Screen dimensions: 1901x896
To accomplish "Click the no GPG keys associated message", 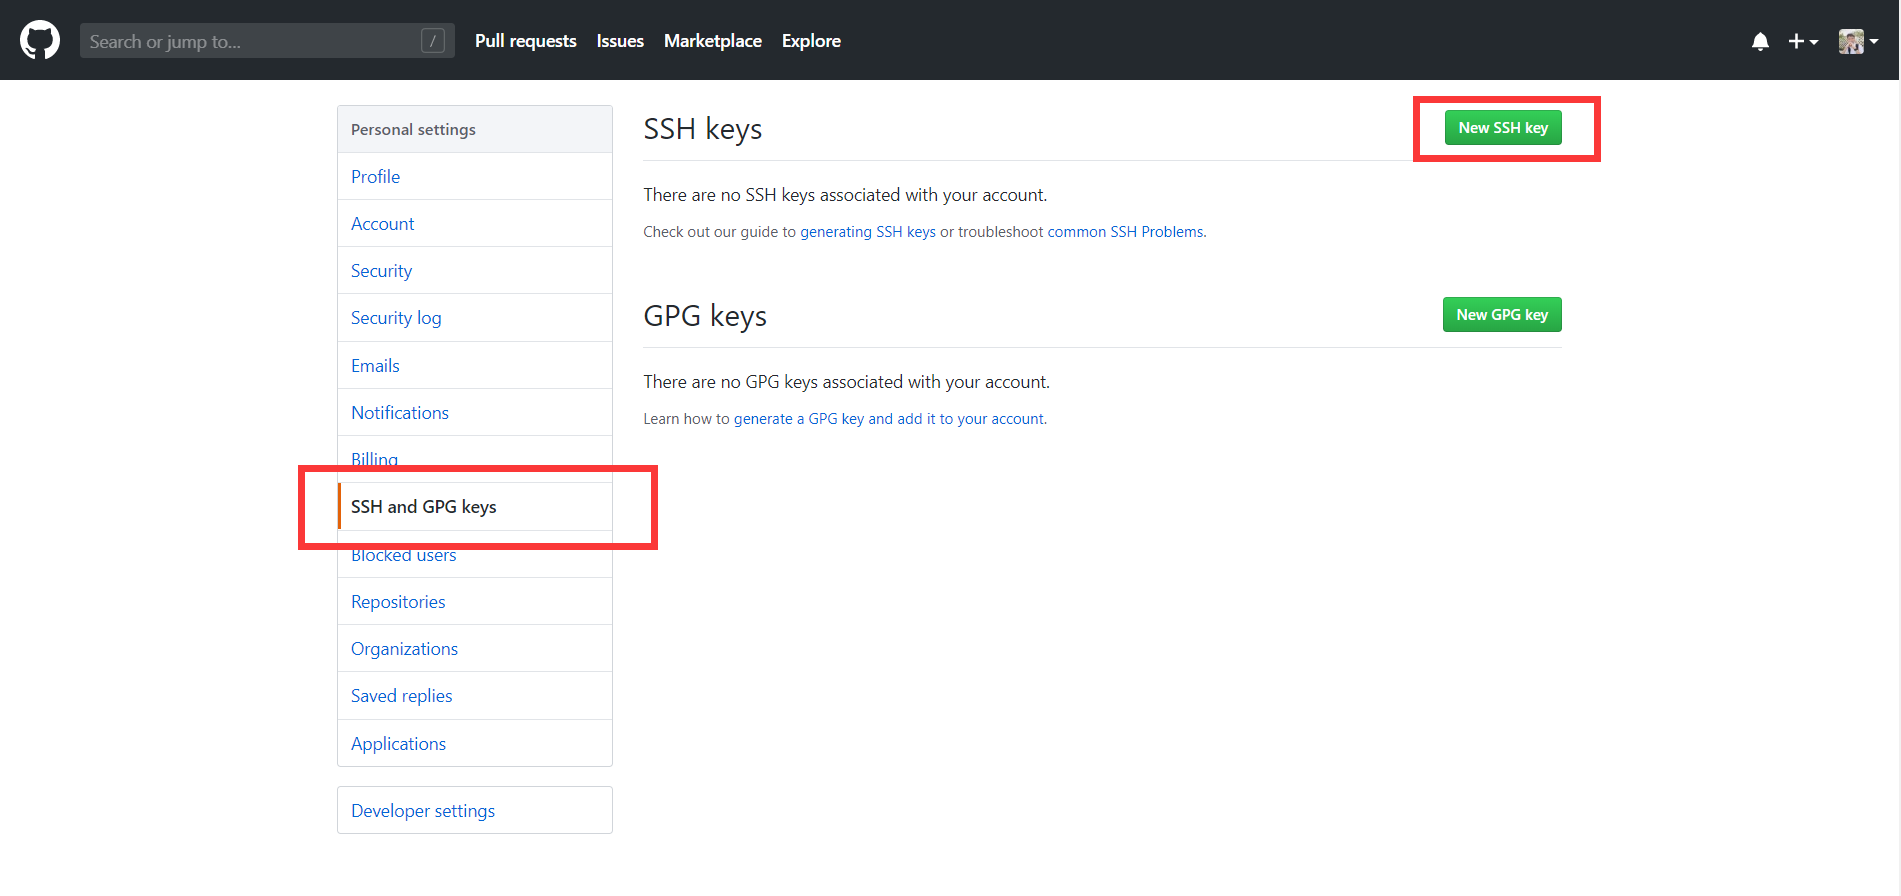I will tap(847, 382).
